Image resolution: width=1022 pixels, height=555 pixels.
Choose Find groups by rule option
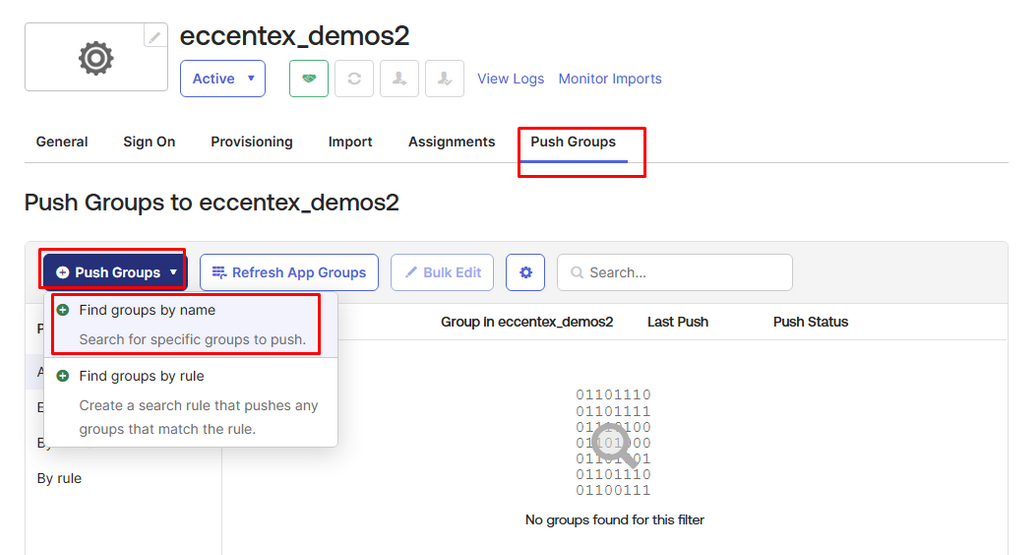point(191,402)
